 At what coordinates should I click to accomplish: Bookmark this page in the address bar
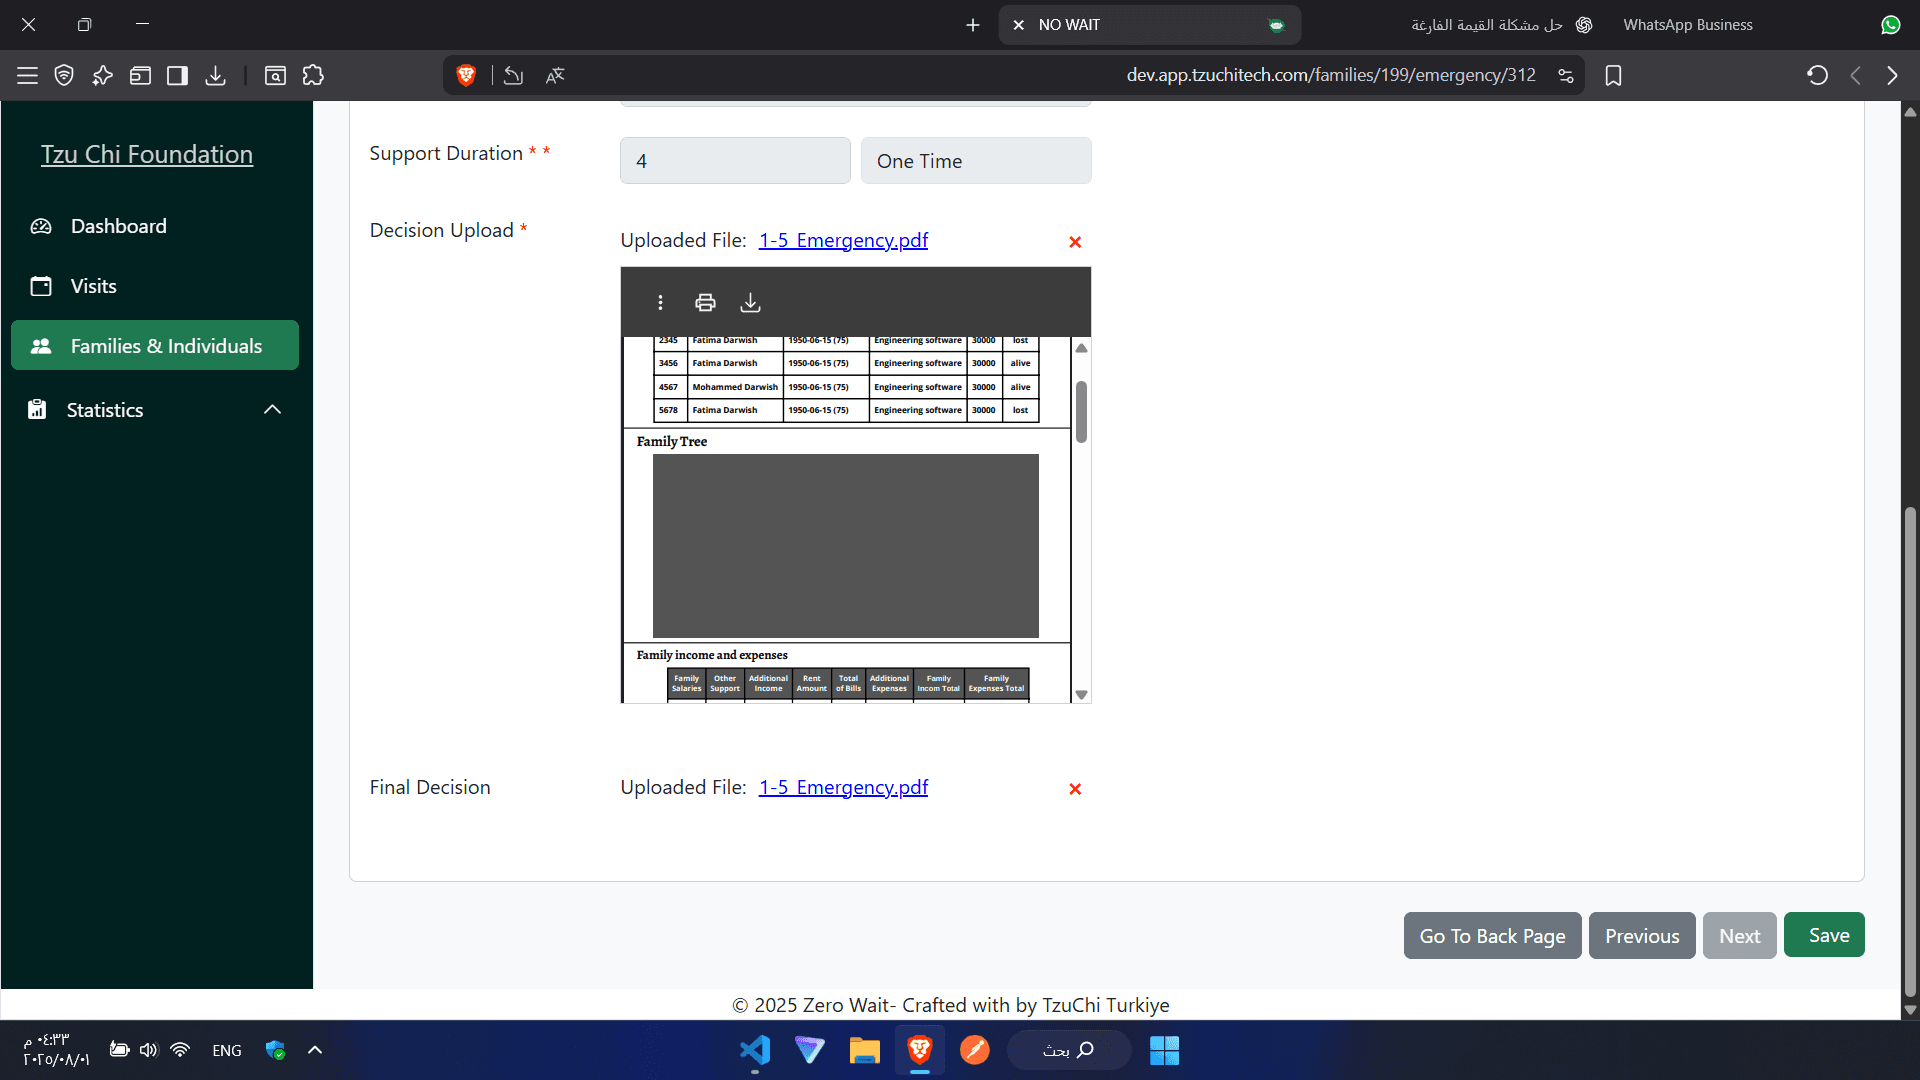1613,75
